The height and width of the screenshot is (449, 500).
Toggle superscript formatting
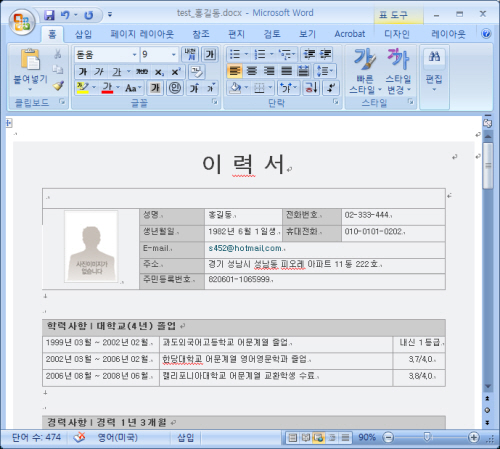(176, 71)
